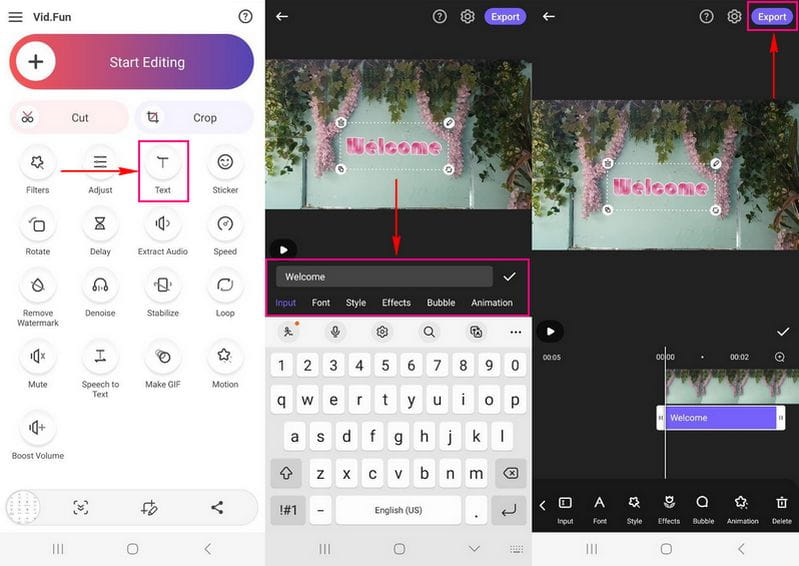Click the Export button on timeline screen
The width and height of the screenshot is (799, 566).
772,17
